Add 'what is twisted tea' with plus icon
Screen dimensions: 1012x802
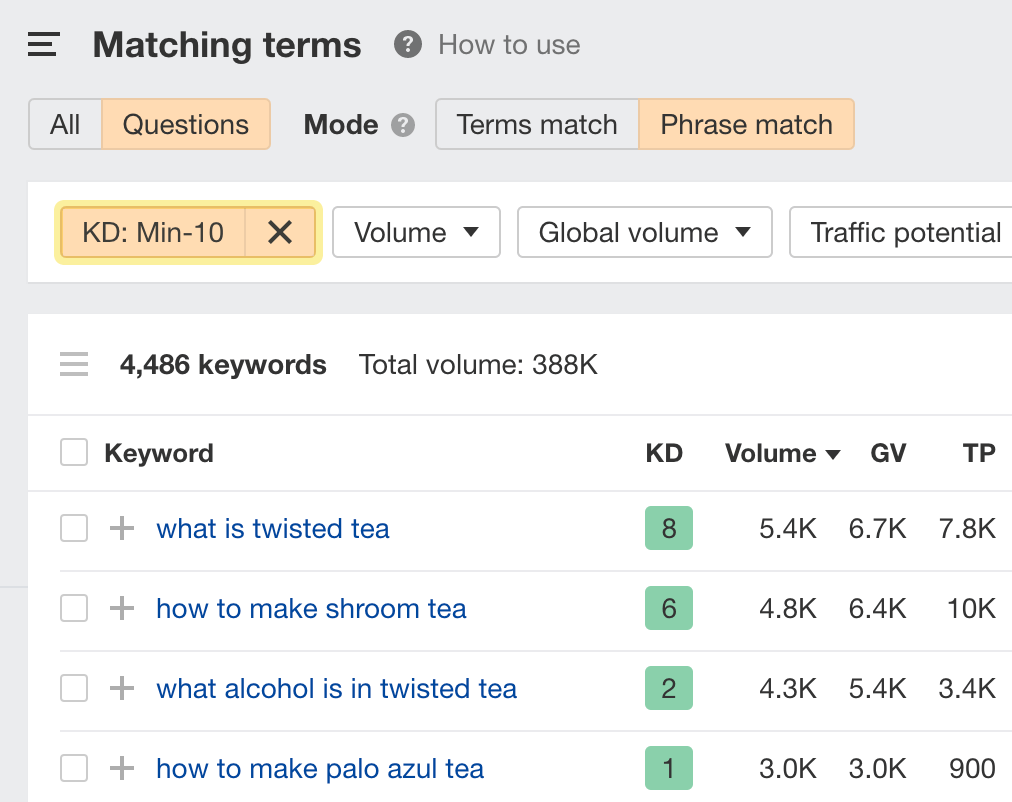click(122, 528)
